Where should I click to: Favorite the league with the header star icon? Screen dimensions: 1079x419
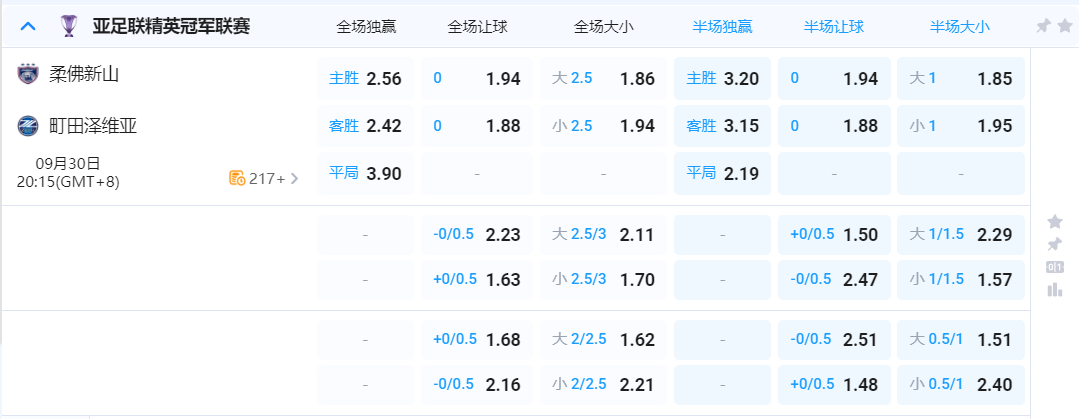click(1064, 26)
